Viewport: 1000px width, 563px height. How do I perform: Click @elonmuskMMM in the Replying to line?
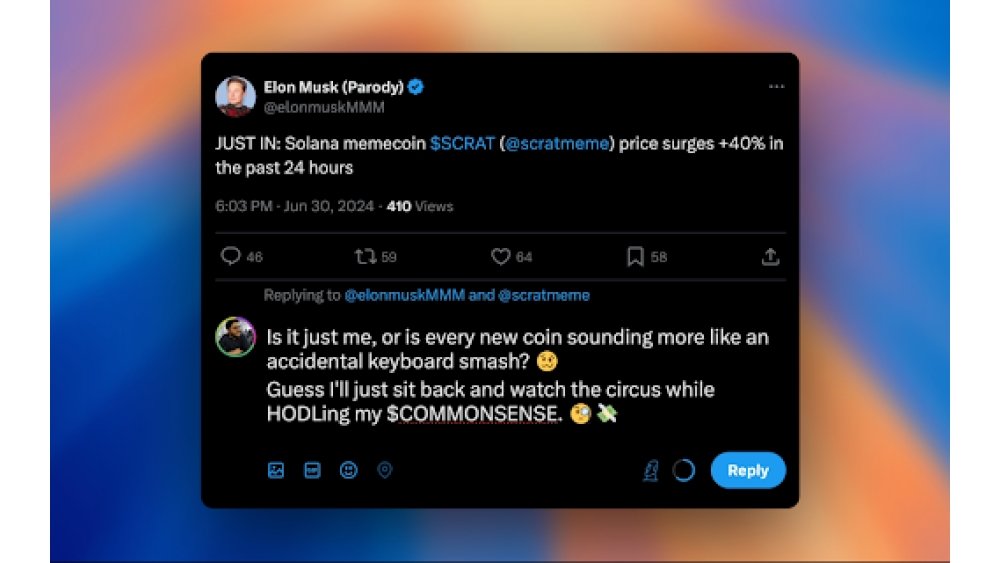coord(403,295)
